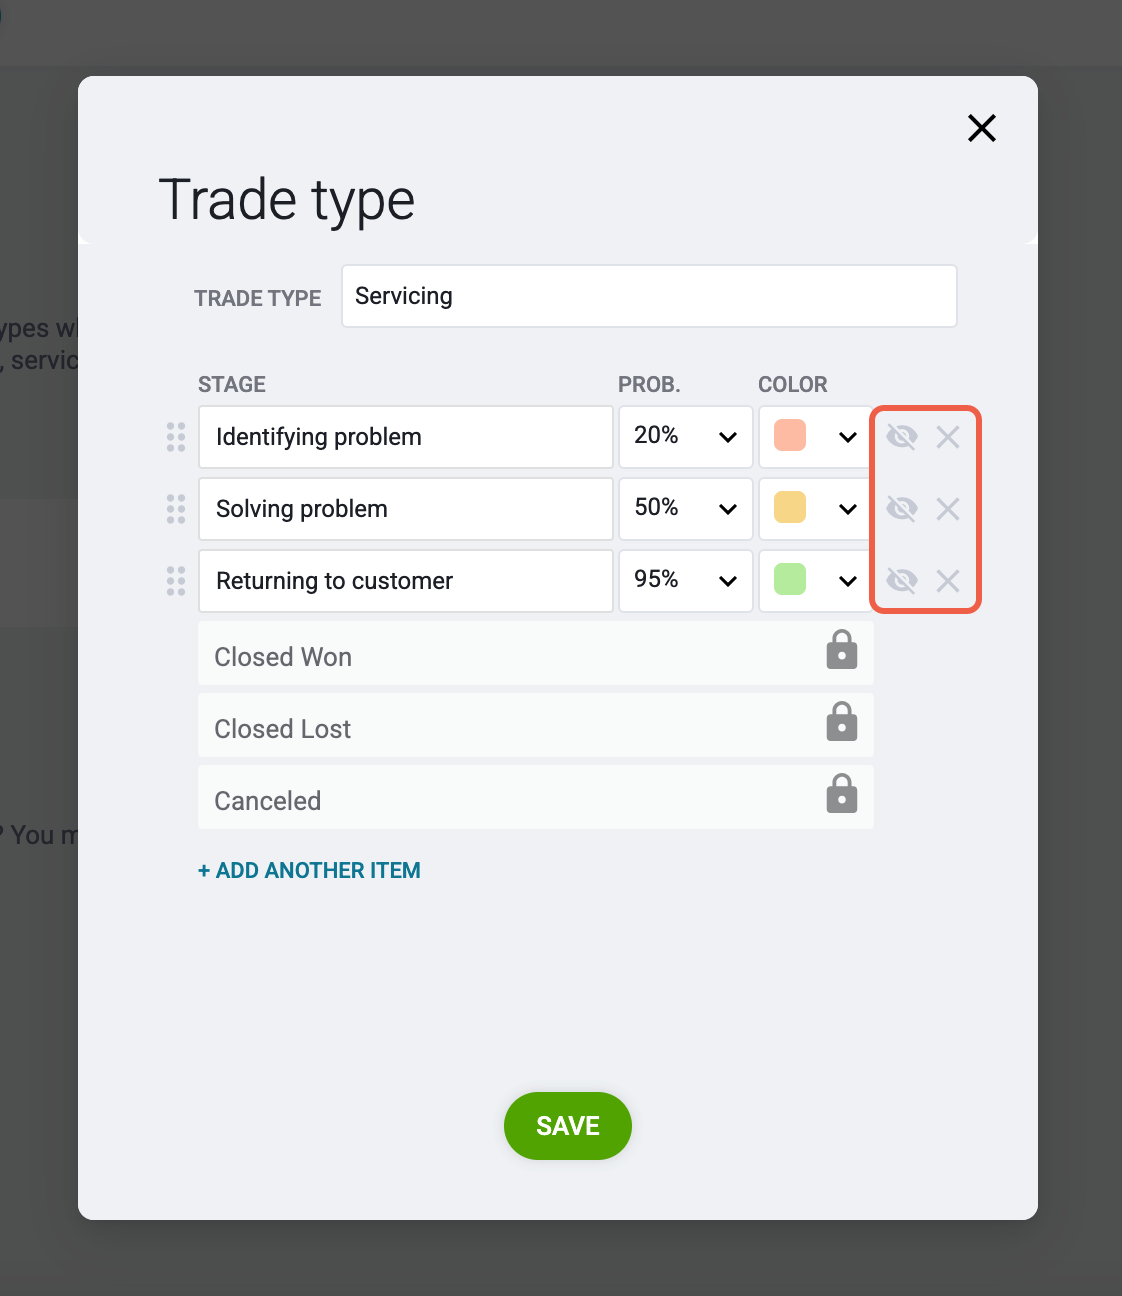The height and width of the screenshot is (1296, 1122).
Task: Click the Trade Type input field
Action: (649, 296)
